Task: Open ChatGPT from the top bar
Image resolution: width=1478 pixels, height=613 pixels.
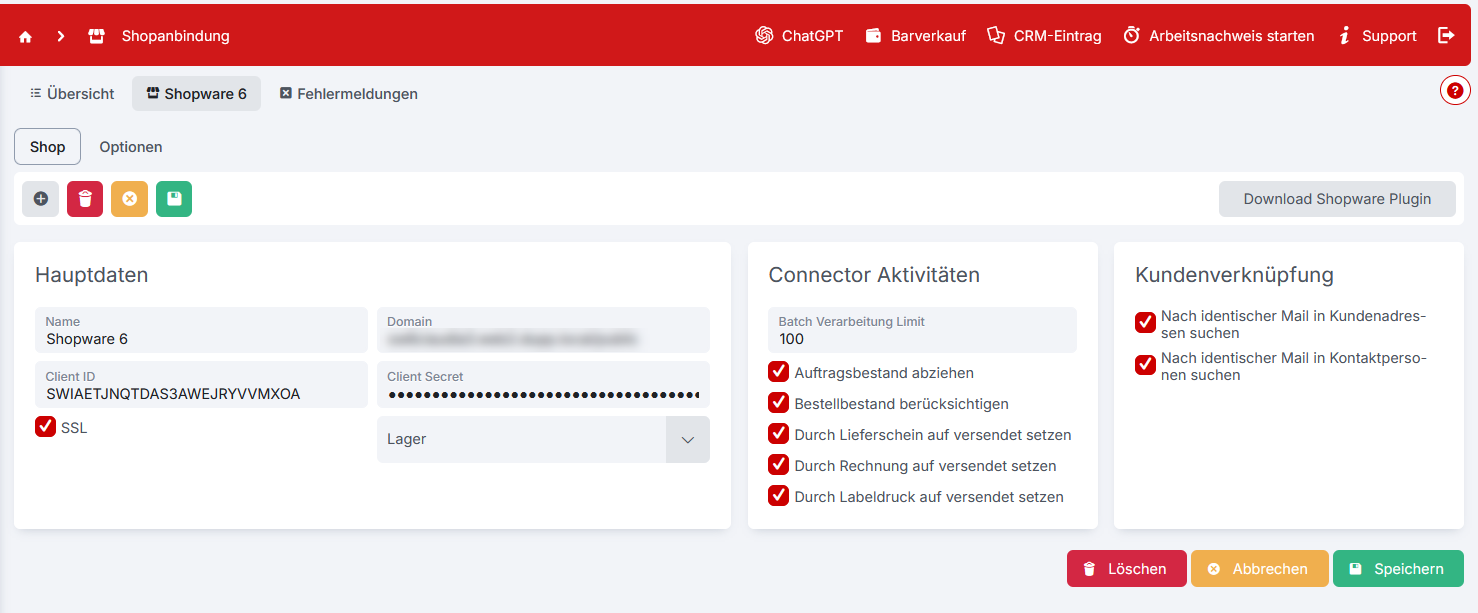Action: pyautogui.click(x=799, y=36)
